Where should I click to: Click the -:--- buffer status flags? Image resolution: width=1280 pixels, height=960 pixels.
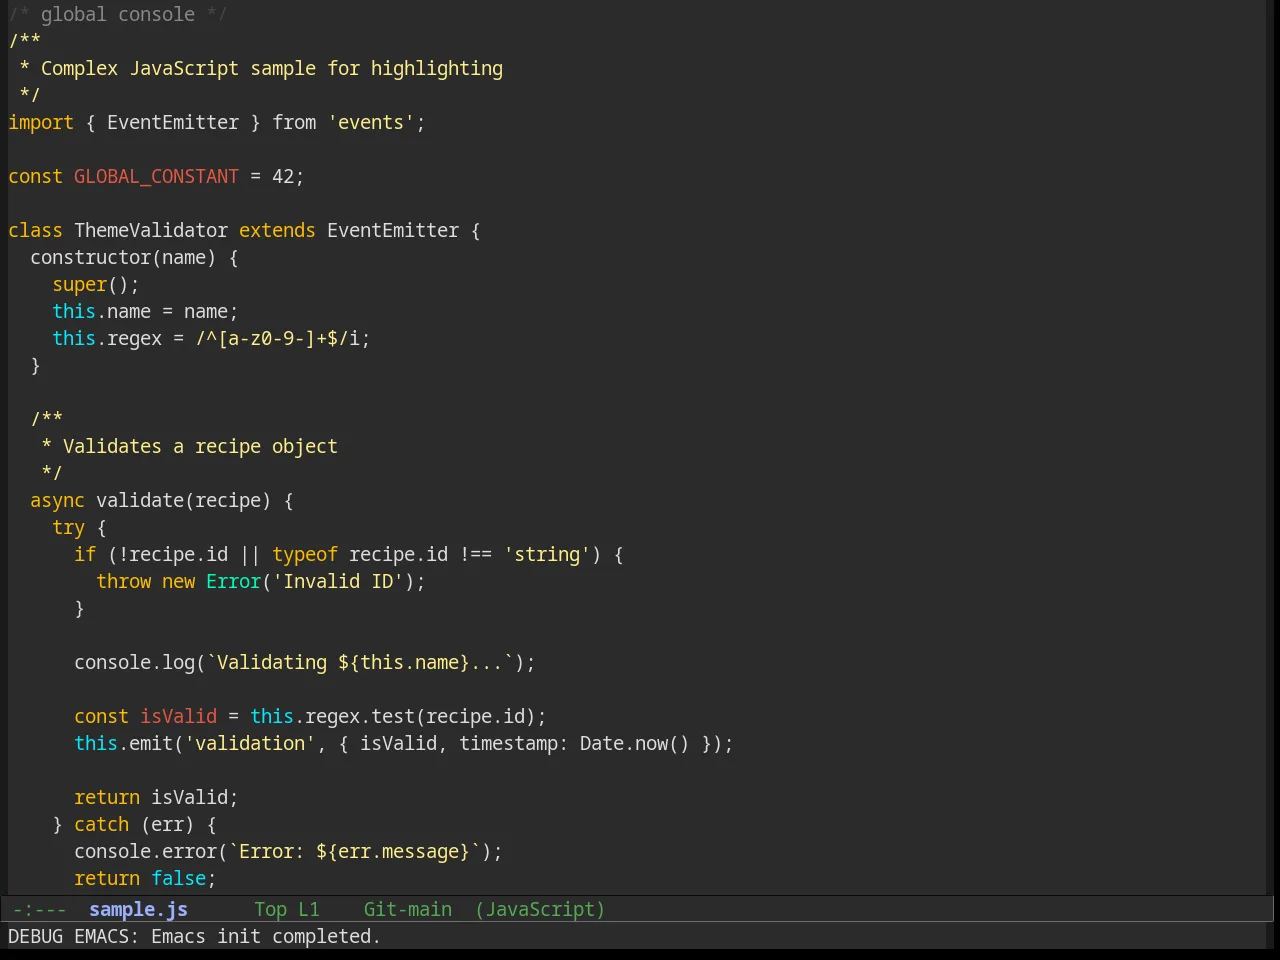[x=39, y=909]
